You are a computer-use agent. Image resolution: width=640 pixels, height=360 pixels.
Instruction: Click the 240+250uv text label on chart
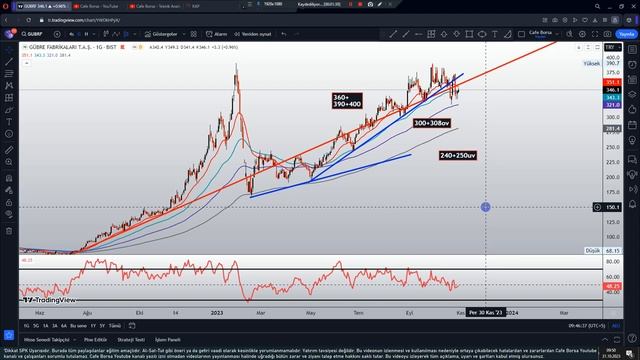pyautogui.click(x=458, y=155)
